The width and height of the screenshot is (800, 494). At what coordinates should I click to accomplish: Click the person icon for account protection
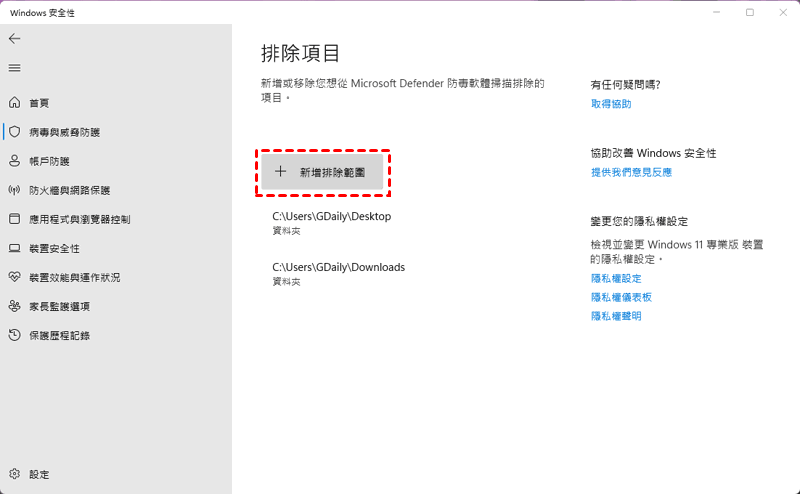[14, 161]
